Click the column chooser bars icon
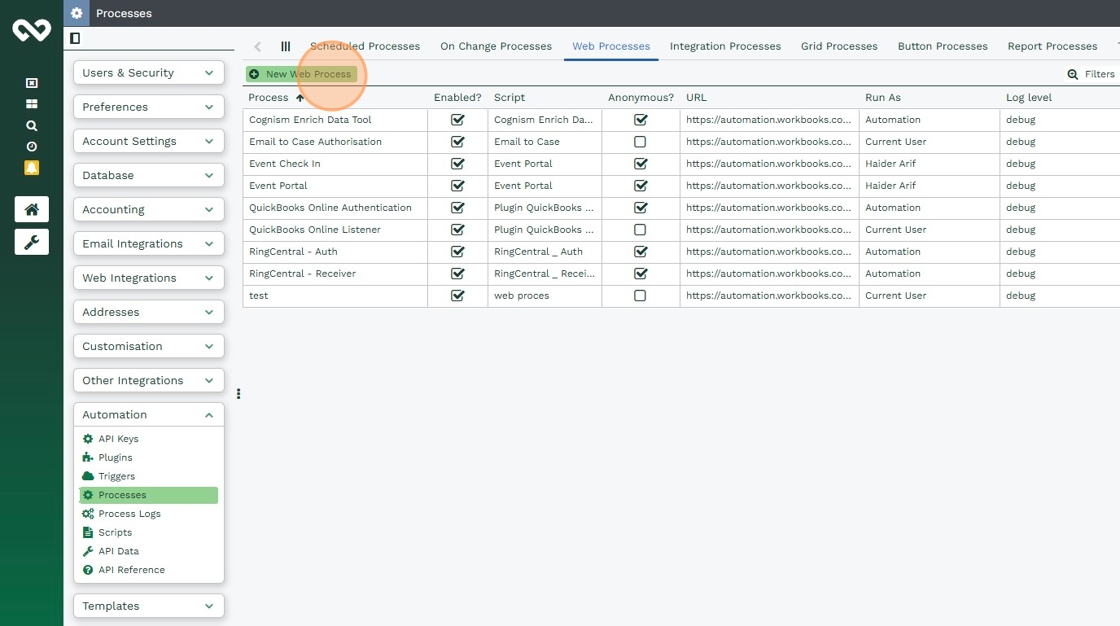This screenshot has width=1120, height=626. (285, 46)
